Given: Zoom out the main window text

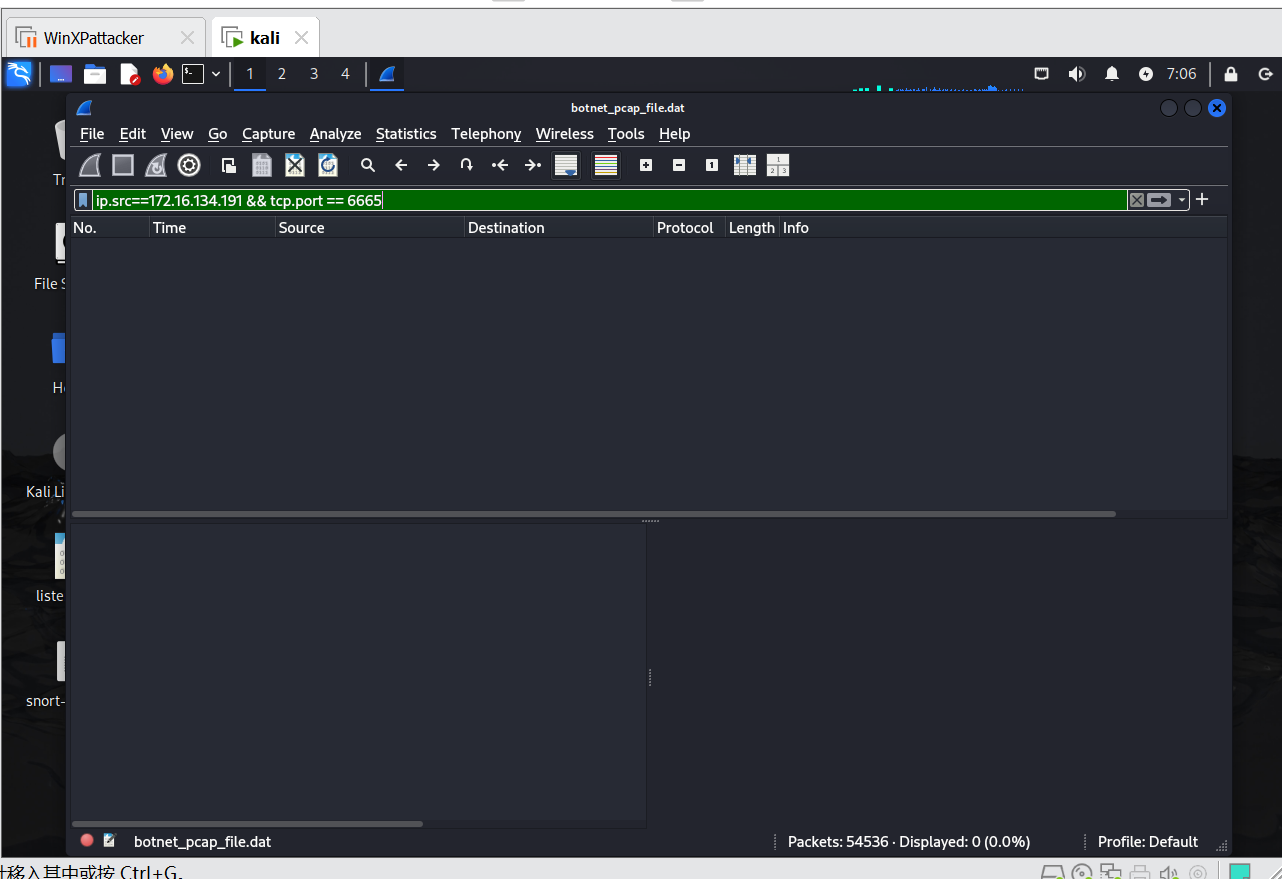Looking at the screenshot, I should coord(679,165).
